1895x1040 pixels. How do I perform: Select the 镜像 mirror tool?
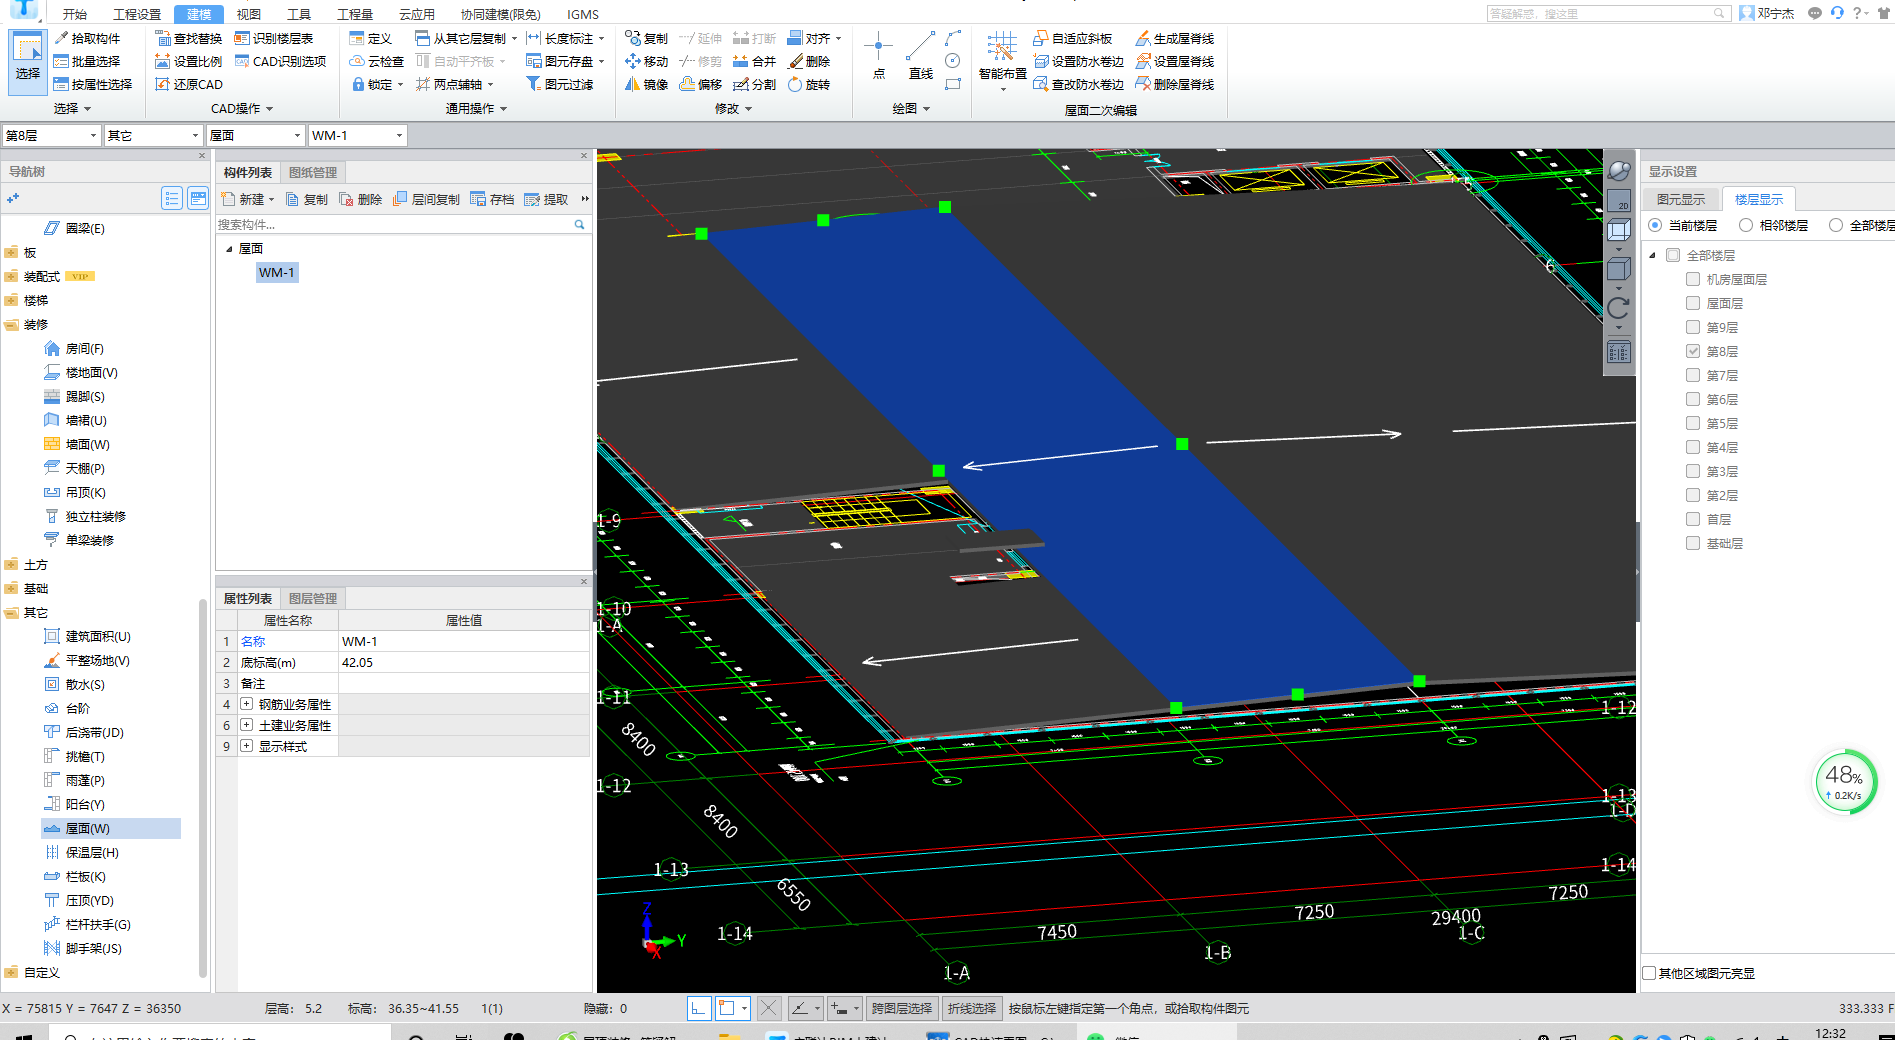pos(647,84)
